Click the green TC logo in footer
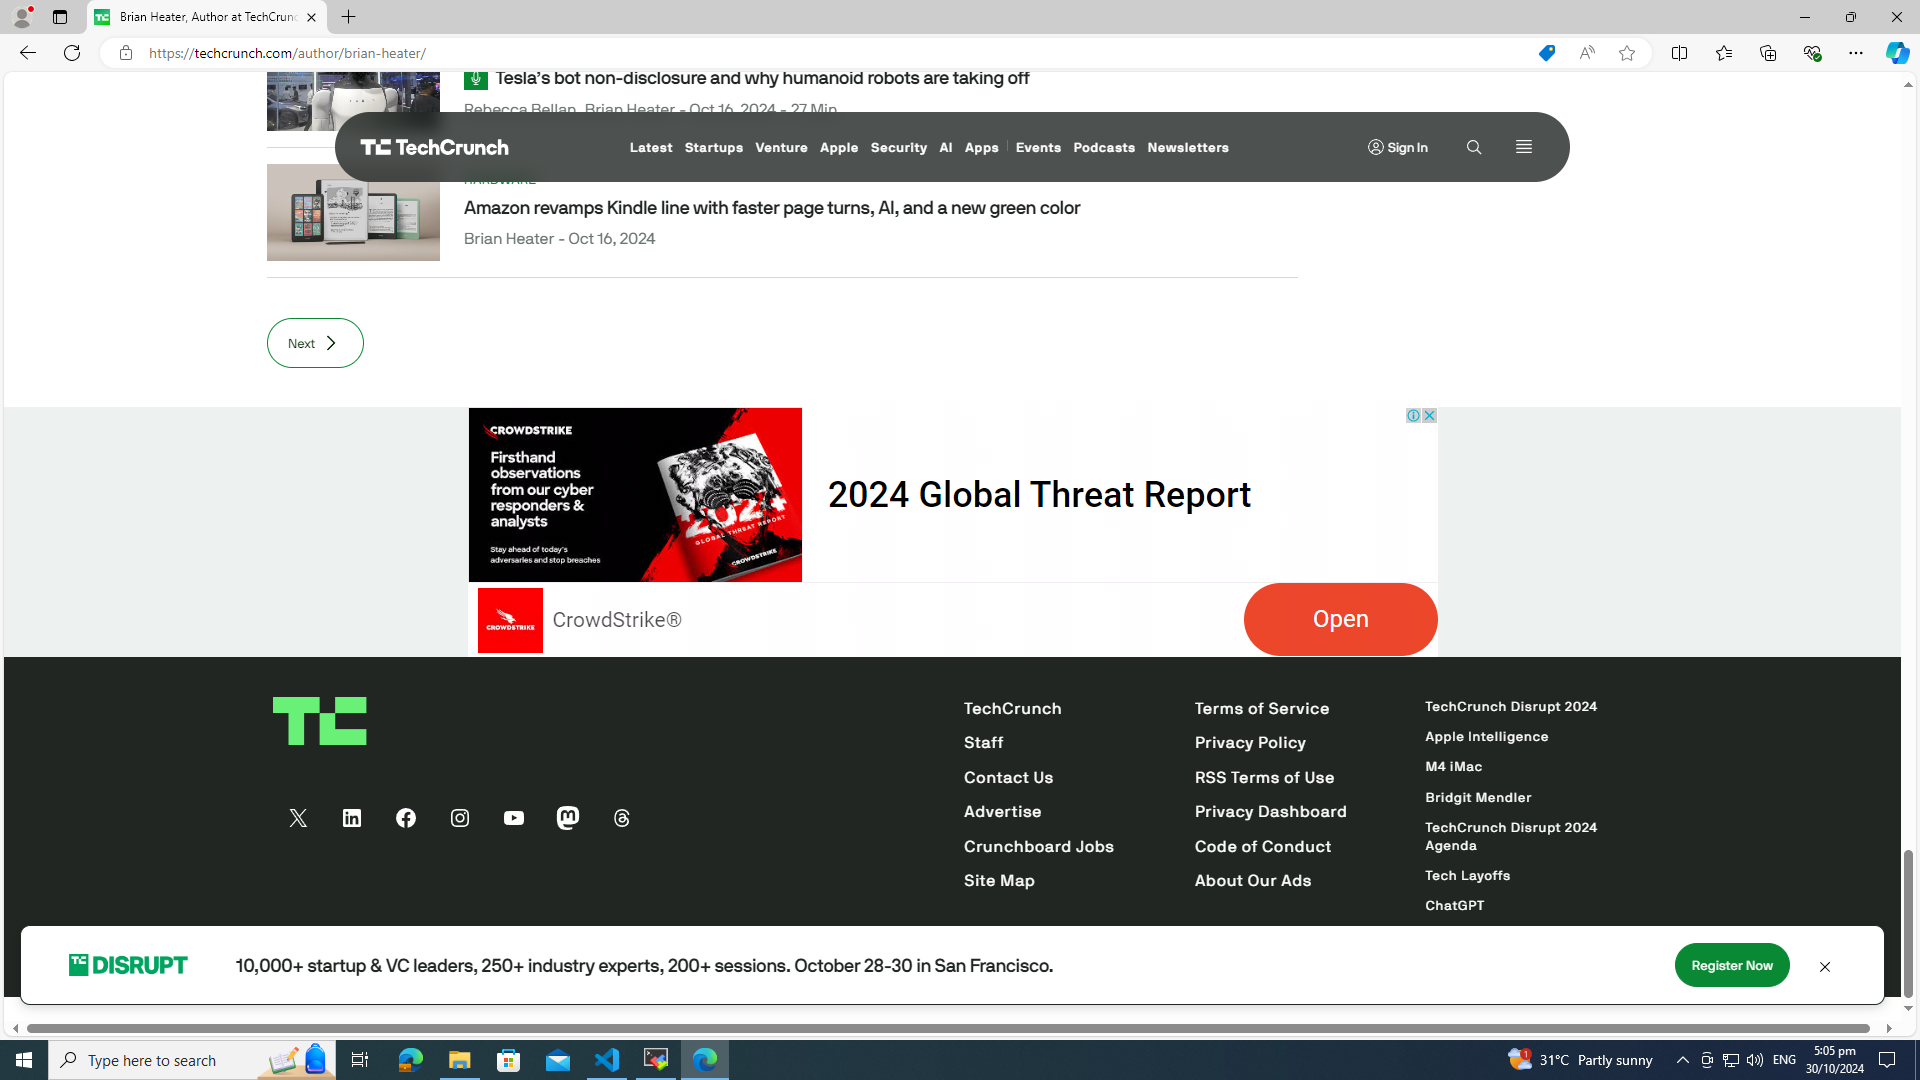Image resolution: width=1920 pixels, height=1080 pixels. (320, 721)
